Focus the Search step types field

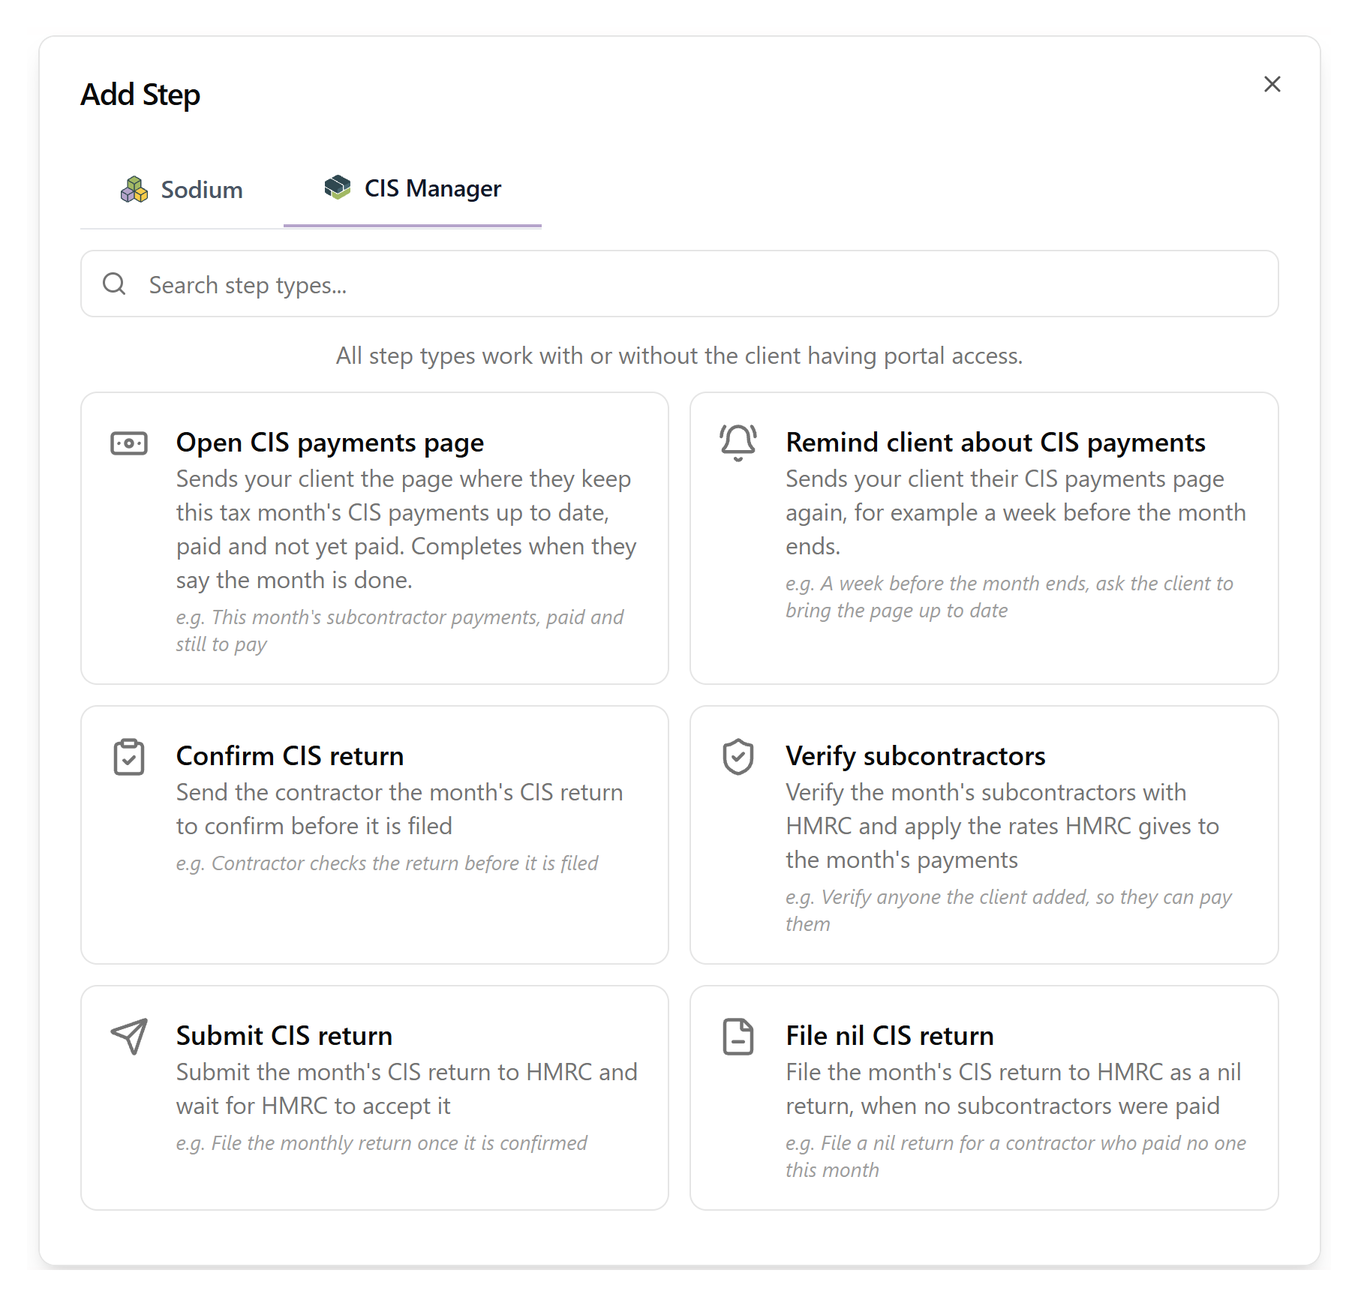click(x=680, y=284)
